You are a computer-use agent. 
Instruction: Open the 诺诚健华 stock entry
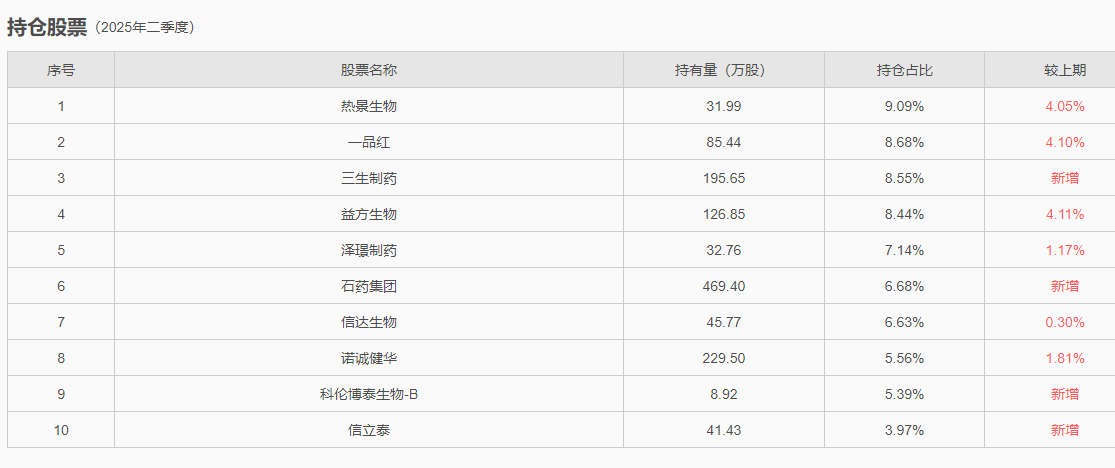[368, 358]
